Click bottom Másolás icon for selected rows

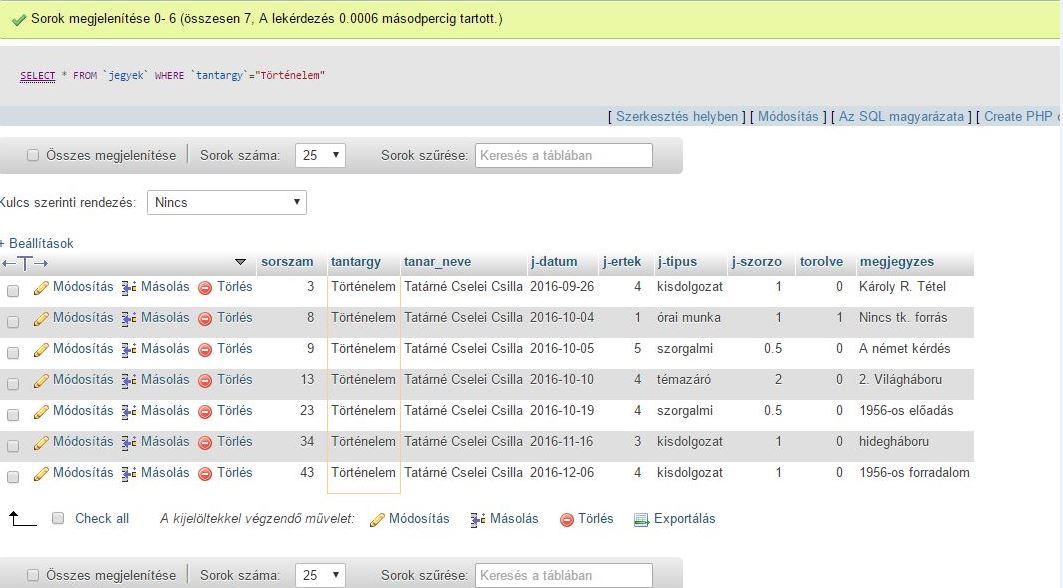click(x=478, y=520)
